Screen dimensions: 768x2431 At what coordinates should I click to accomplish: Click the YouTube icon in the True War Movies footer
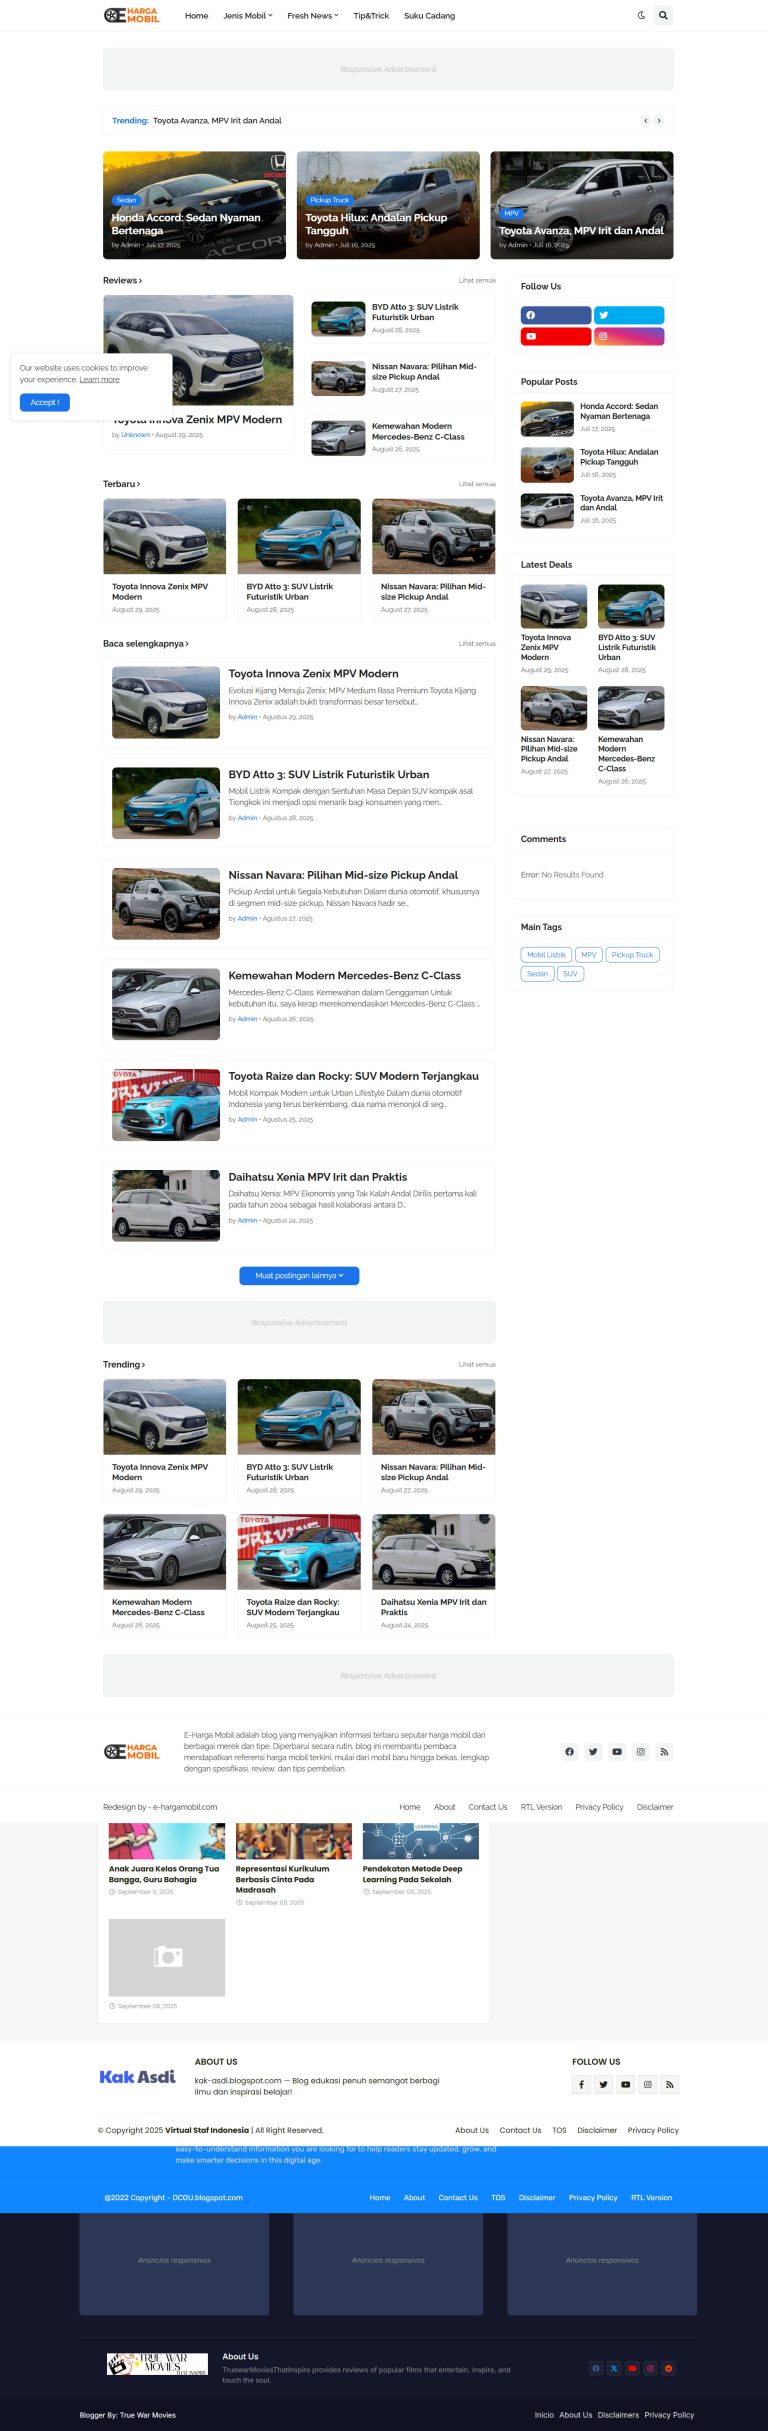(632, 2368)
